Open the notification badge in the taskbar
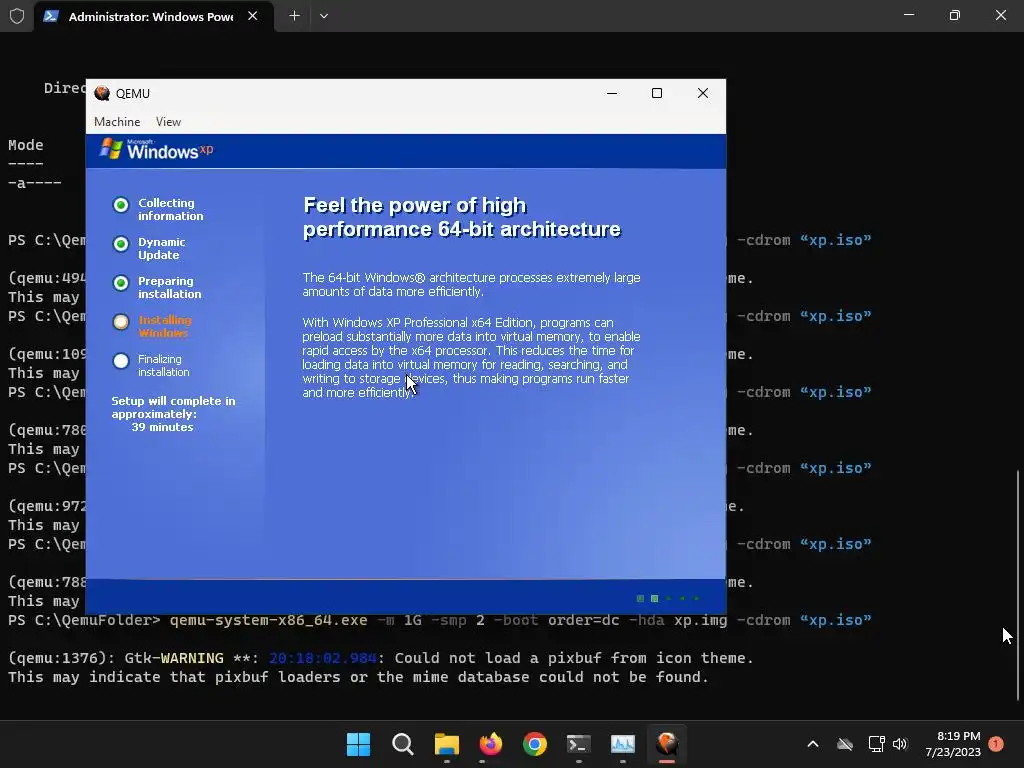The width and height of the screenshot is (1024, 768). [x=996, y=744]
